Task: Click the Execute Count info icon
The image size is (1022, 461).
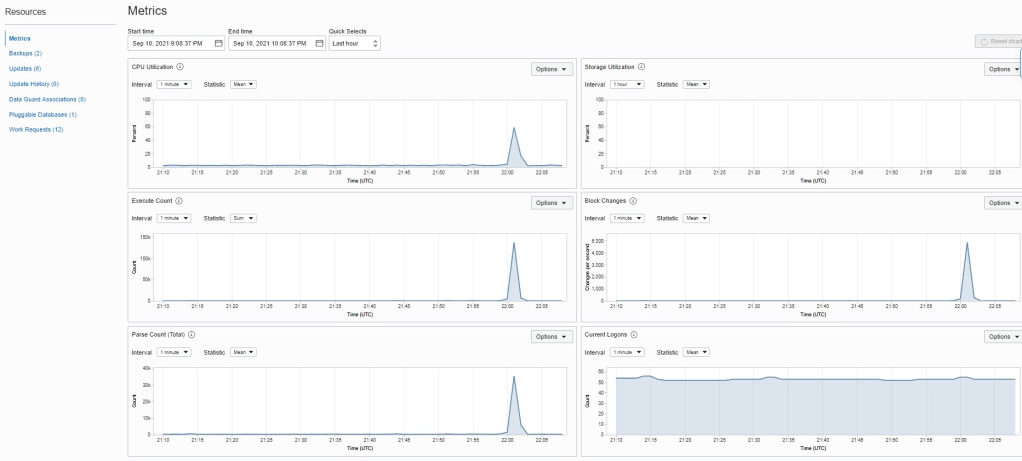Action: pyautogui.click(x=179, y=201)
